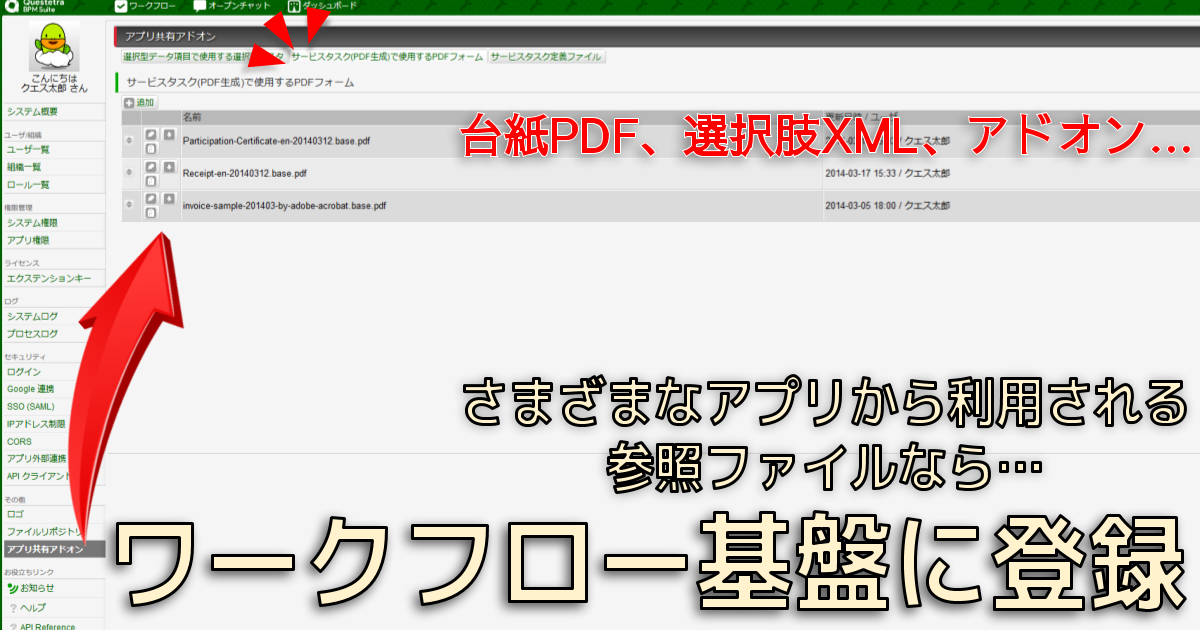Image resolution: width=1200 pixels, height=630 pixels.
Task: Click date 2014-03-17 15:33 in Receipt row
Action: [861, 173]
